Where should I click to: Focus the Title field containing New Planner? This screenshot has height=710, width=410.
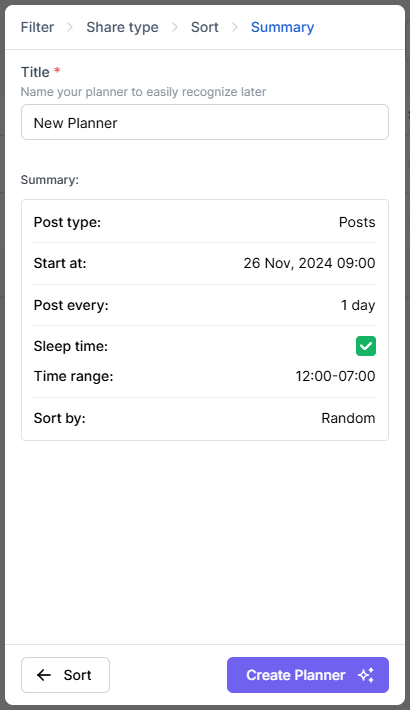tap(205, 122)
